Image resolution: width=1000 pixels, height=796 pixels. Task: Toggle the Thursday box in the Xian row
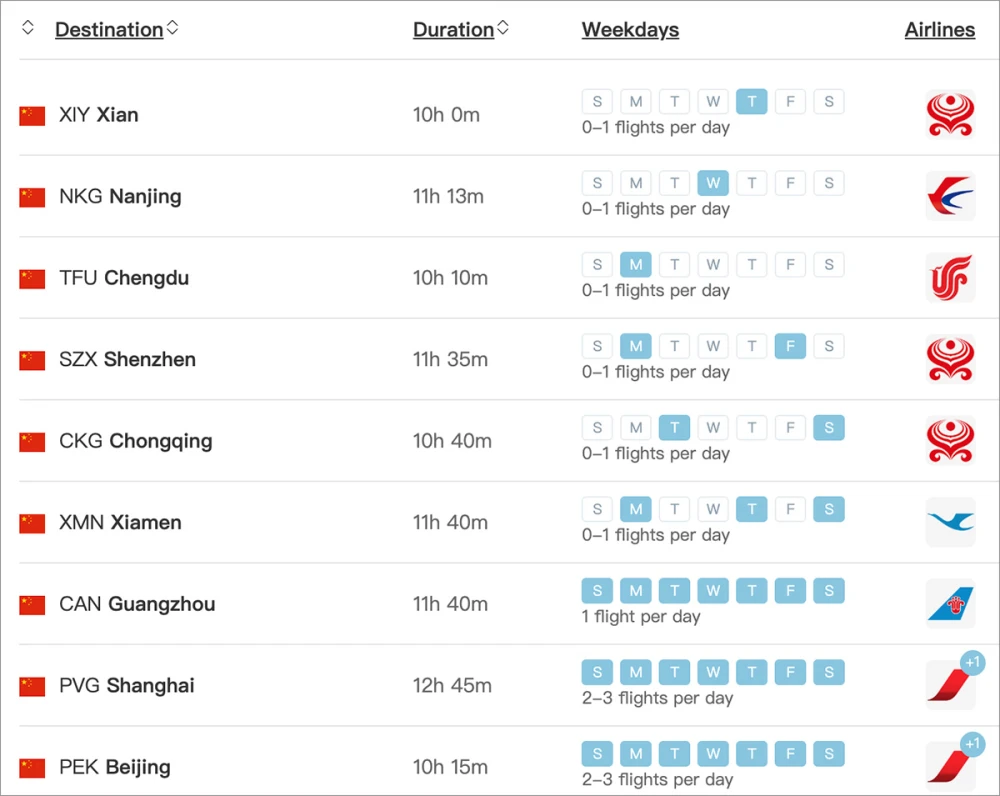(x=752, y=101)
